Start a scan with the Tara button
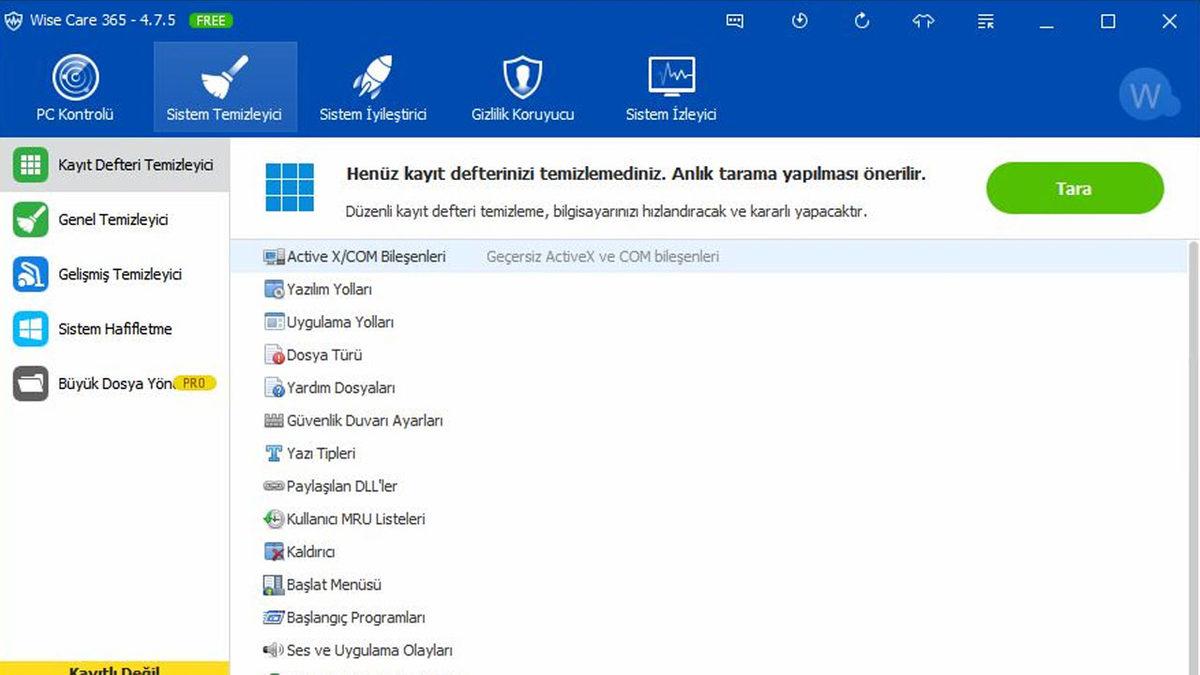The width and height of the screenshot is (1200, 675). (1075, 188)
